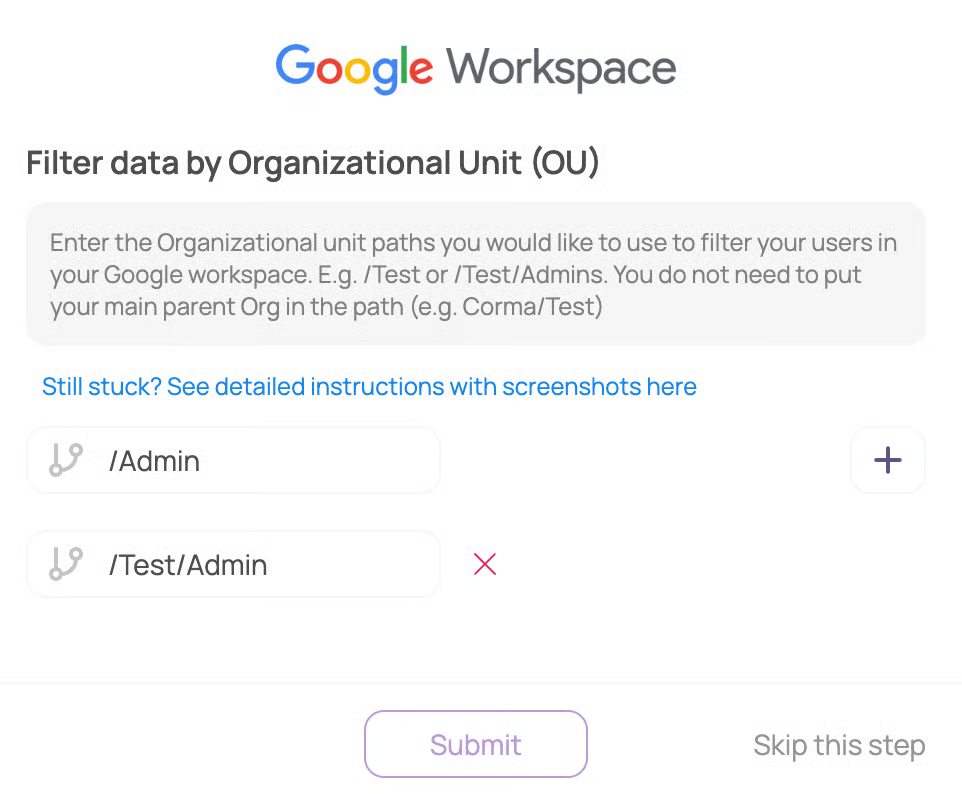Click the branch icon beside /Admin
The height and width of the screenshot is (794, 962).
[65, 461]
